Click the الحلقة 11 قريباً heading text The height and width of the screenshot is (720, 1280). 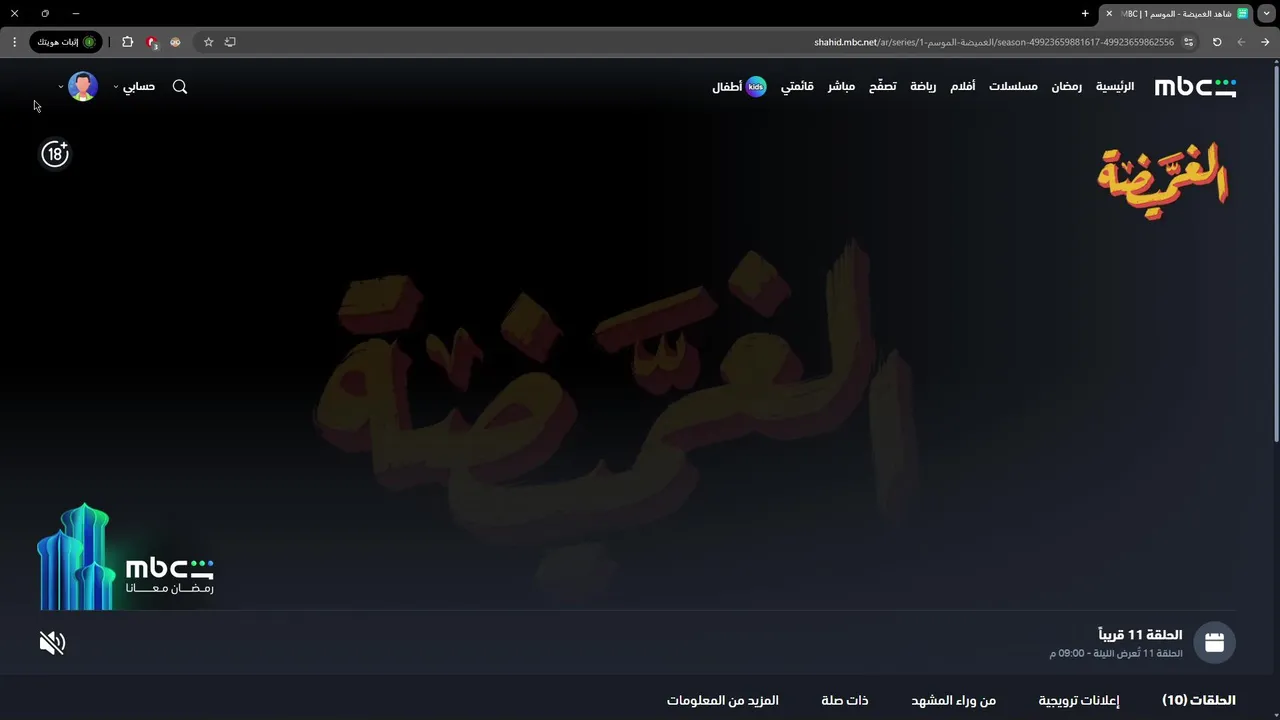coord(1140,635)
